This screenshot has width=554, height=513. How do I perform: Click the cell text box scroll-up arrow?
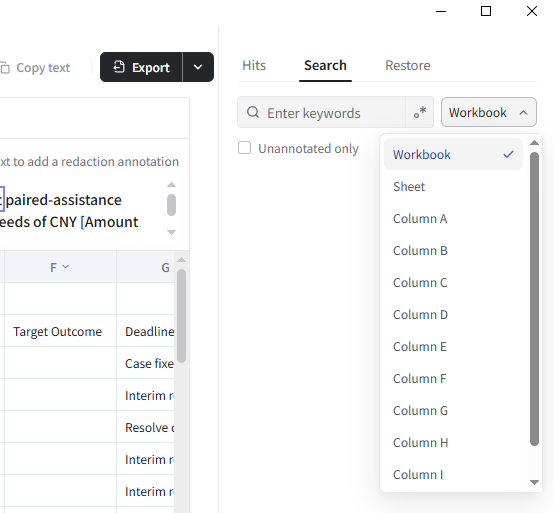tap(171, 185)
